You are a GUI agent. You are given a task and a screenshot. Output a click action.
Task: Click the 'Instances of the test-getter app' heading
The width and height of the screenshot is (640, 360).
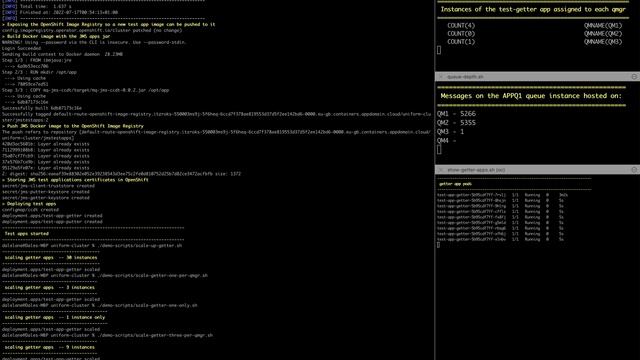(533, 9)
